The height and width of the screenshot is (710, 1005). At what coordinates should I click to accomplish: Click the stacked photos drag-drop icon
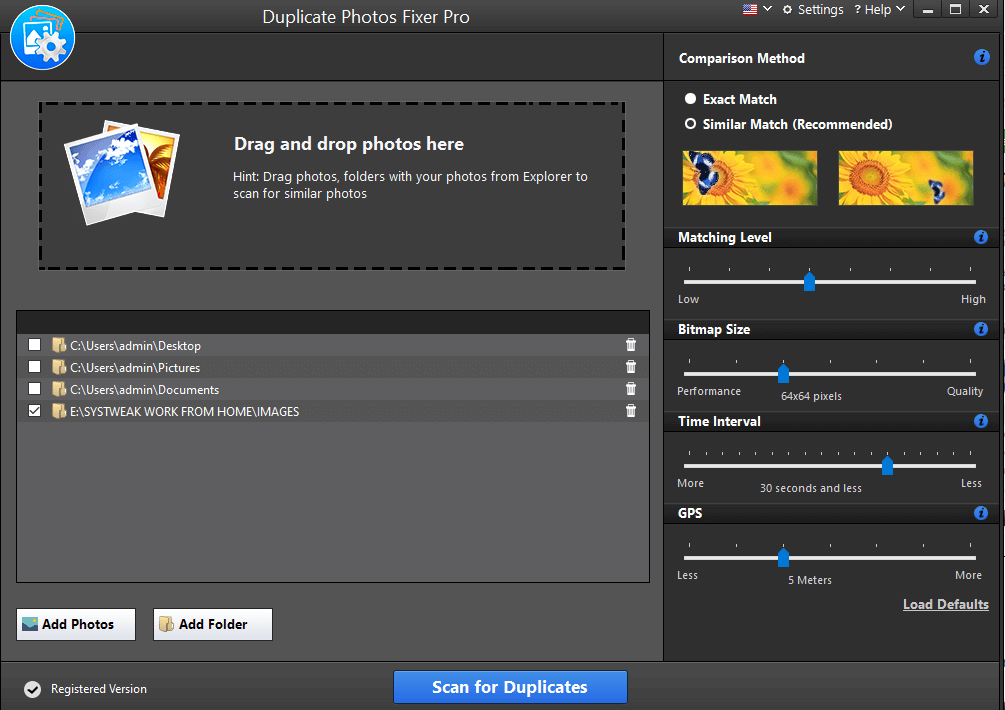tap(122, 172)
